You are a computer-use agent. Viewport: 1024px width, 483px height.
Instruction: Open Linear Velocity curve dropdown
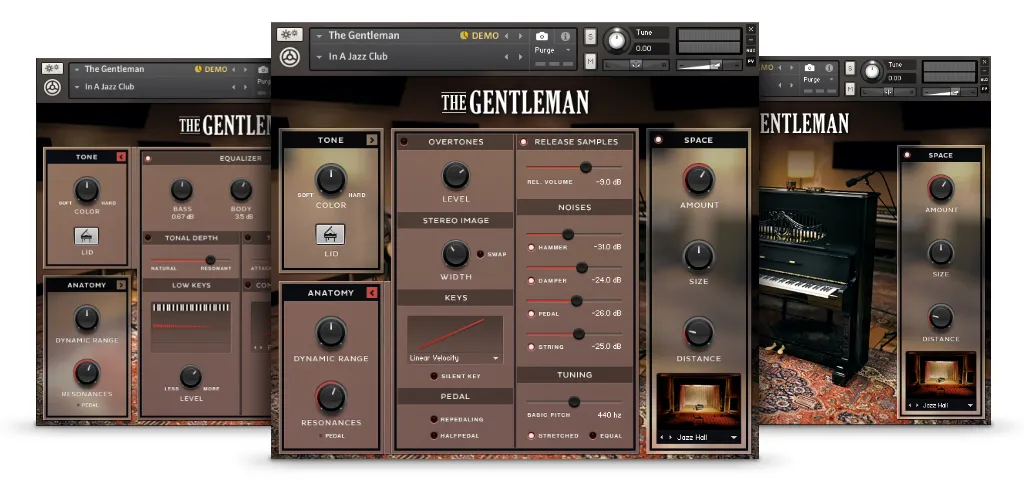[x=455, y=358]
